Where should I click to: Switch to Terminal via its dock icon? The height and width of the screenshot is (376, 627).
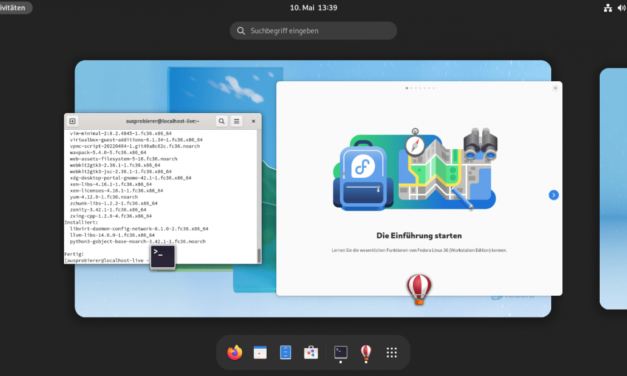(x=341, y=352)
